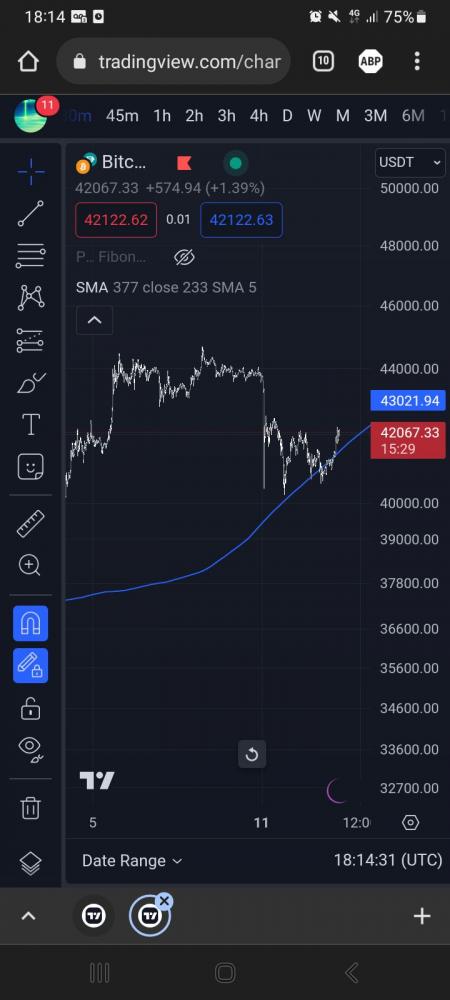Select the Text annotation tool
Image resolution: width=450 pixels, height=1000 pixels.
[x=31, y=425]
